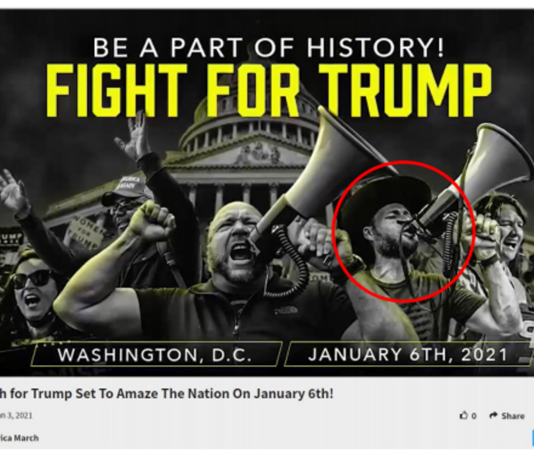Click the 'FIGHT FOR TRUMP' yellow headline
Image resolution: width=534 pixels, height=462 pixels.
269,90
